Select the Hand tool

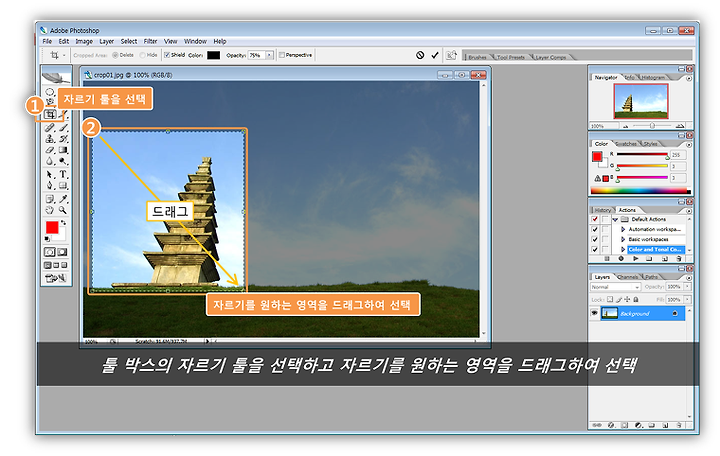(x=50, y=210)
